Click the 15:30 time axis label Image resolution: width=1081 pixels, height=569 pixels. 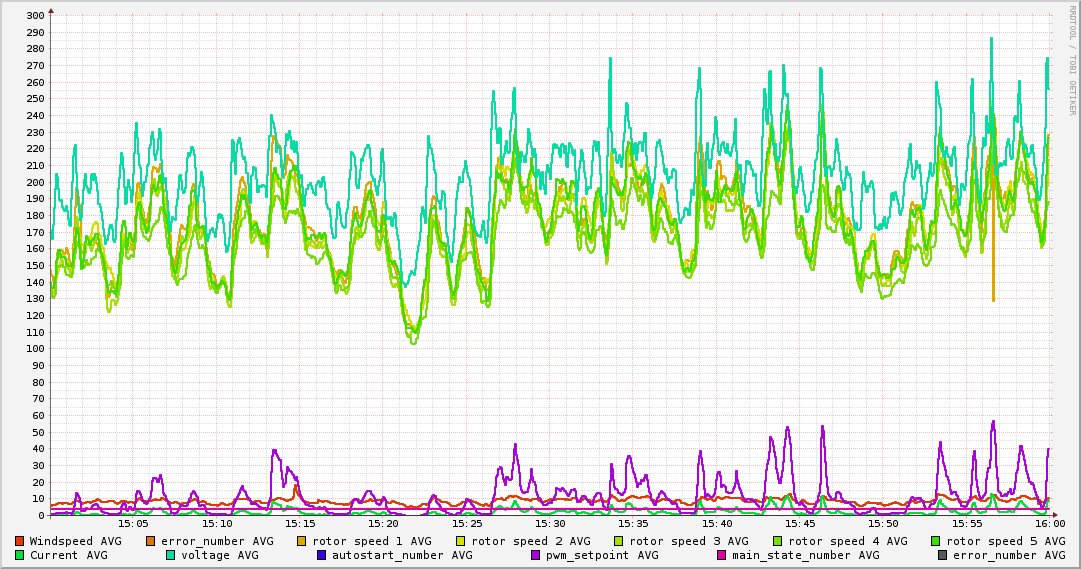coord(550,524)
